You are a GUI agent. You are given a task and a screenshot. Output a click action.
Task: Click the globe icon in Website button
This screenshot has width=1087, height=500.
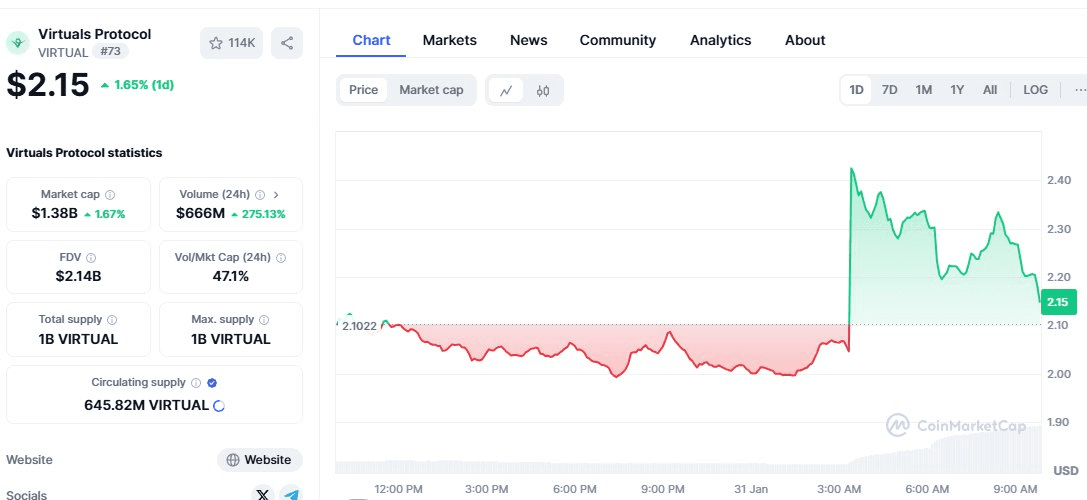(x=233, y=460)
